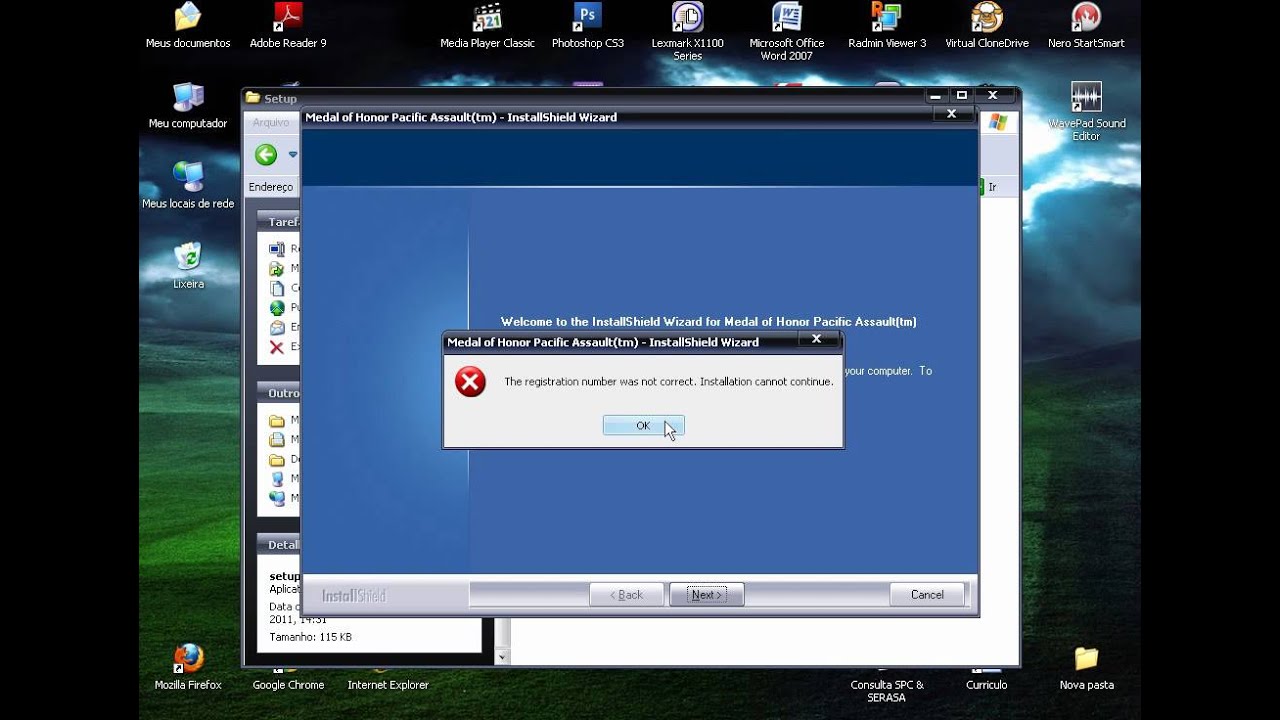The height and width of the screenshot is (720, 1280).
Task: Click Next in the InstallShield Wizard
Action: 706,595
